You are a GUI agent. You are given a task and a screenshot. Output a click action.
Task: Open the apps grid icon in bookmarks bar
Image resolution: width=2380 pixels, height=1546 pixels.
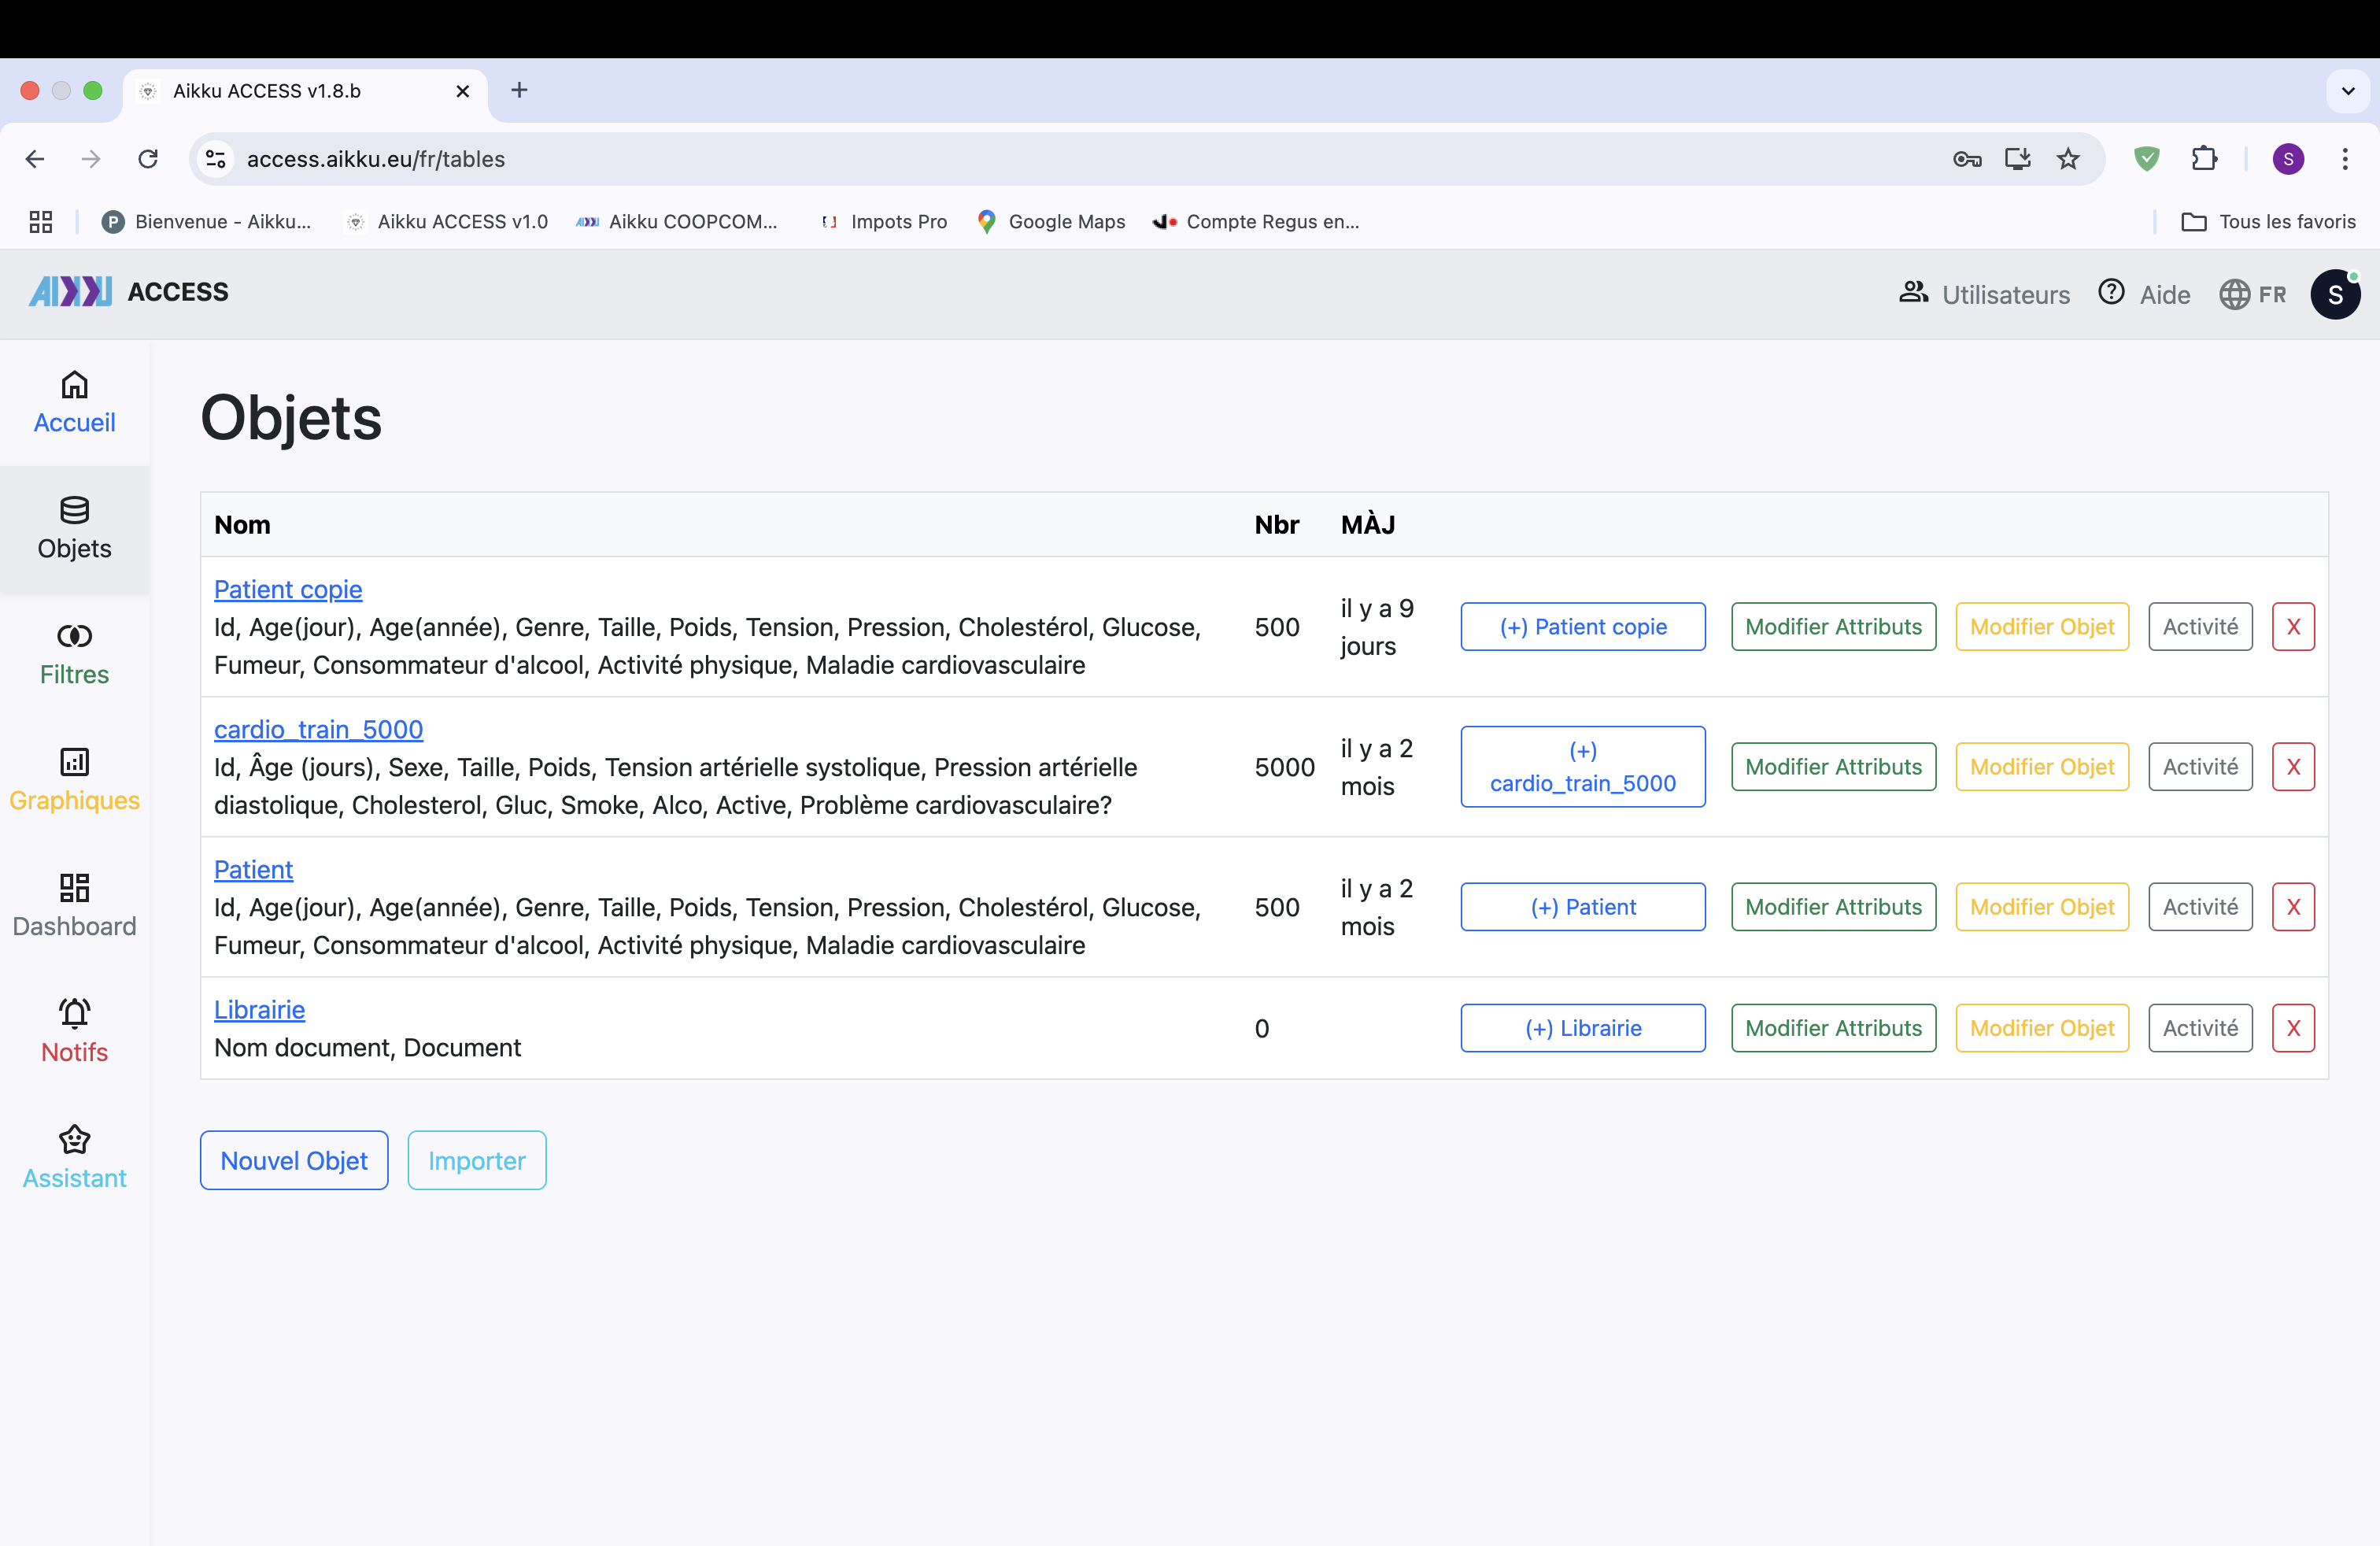(41, 222)
